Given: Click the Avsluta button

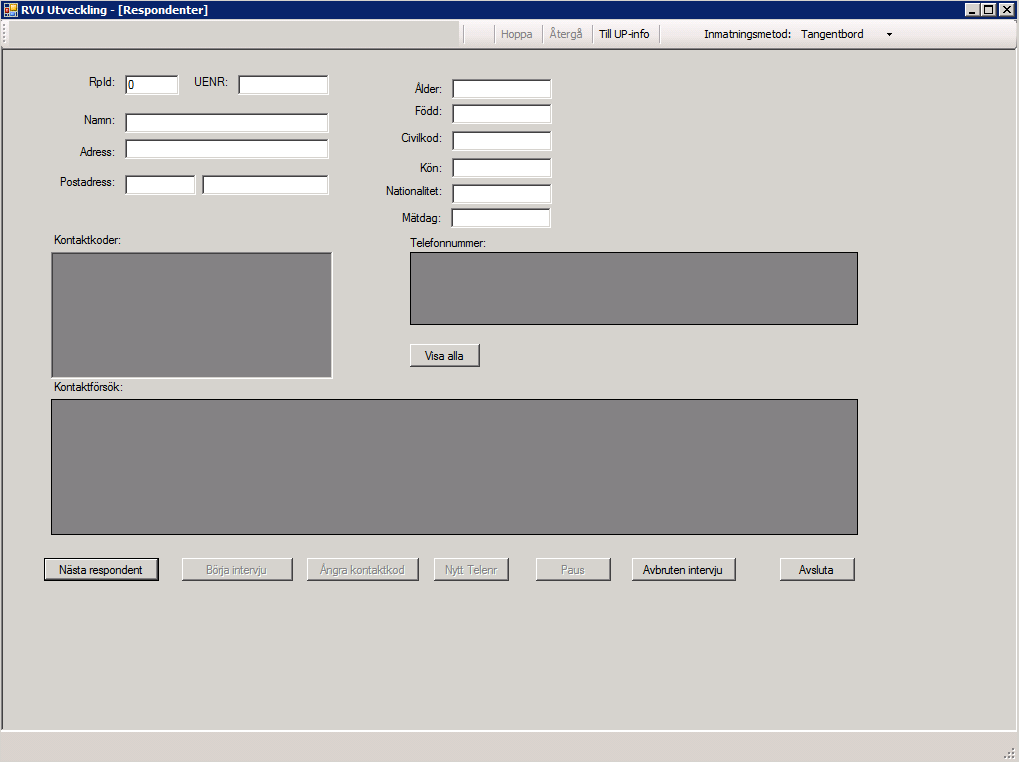Looking at the screenshot, I should pos(817,570).
